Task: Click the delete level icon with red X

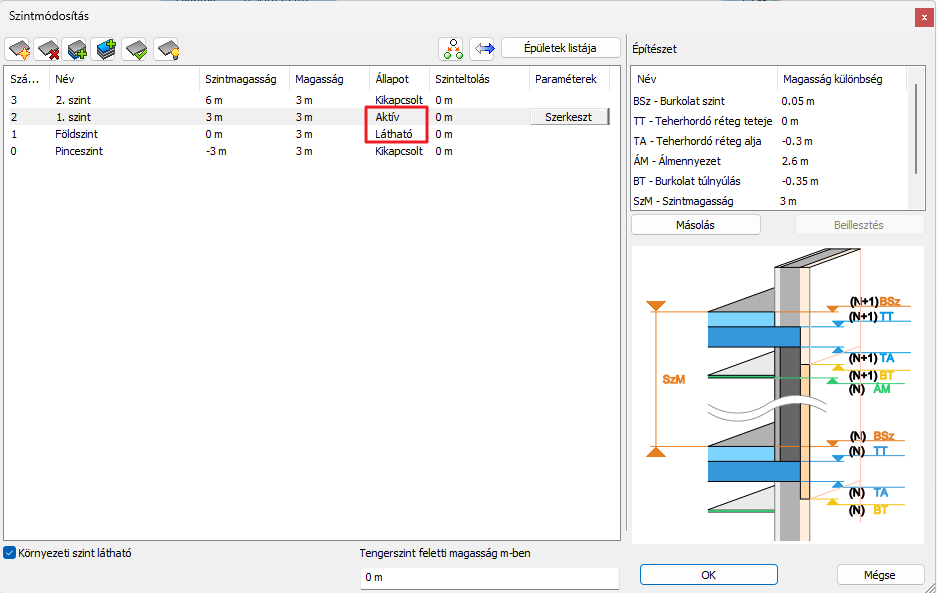Action: (47, 49)
